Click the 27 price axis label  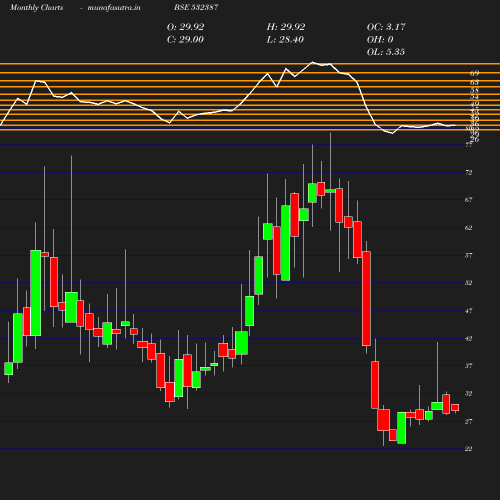point(469,421)
